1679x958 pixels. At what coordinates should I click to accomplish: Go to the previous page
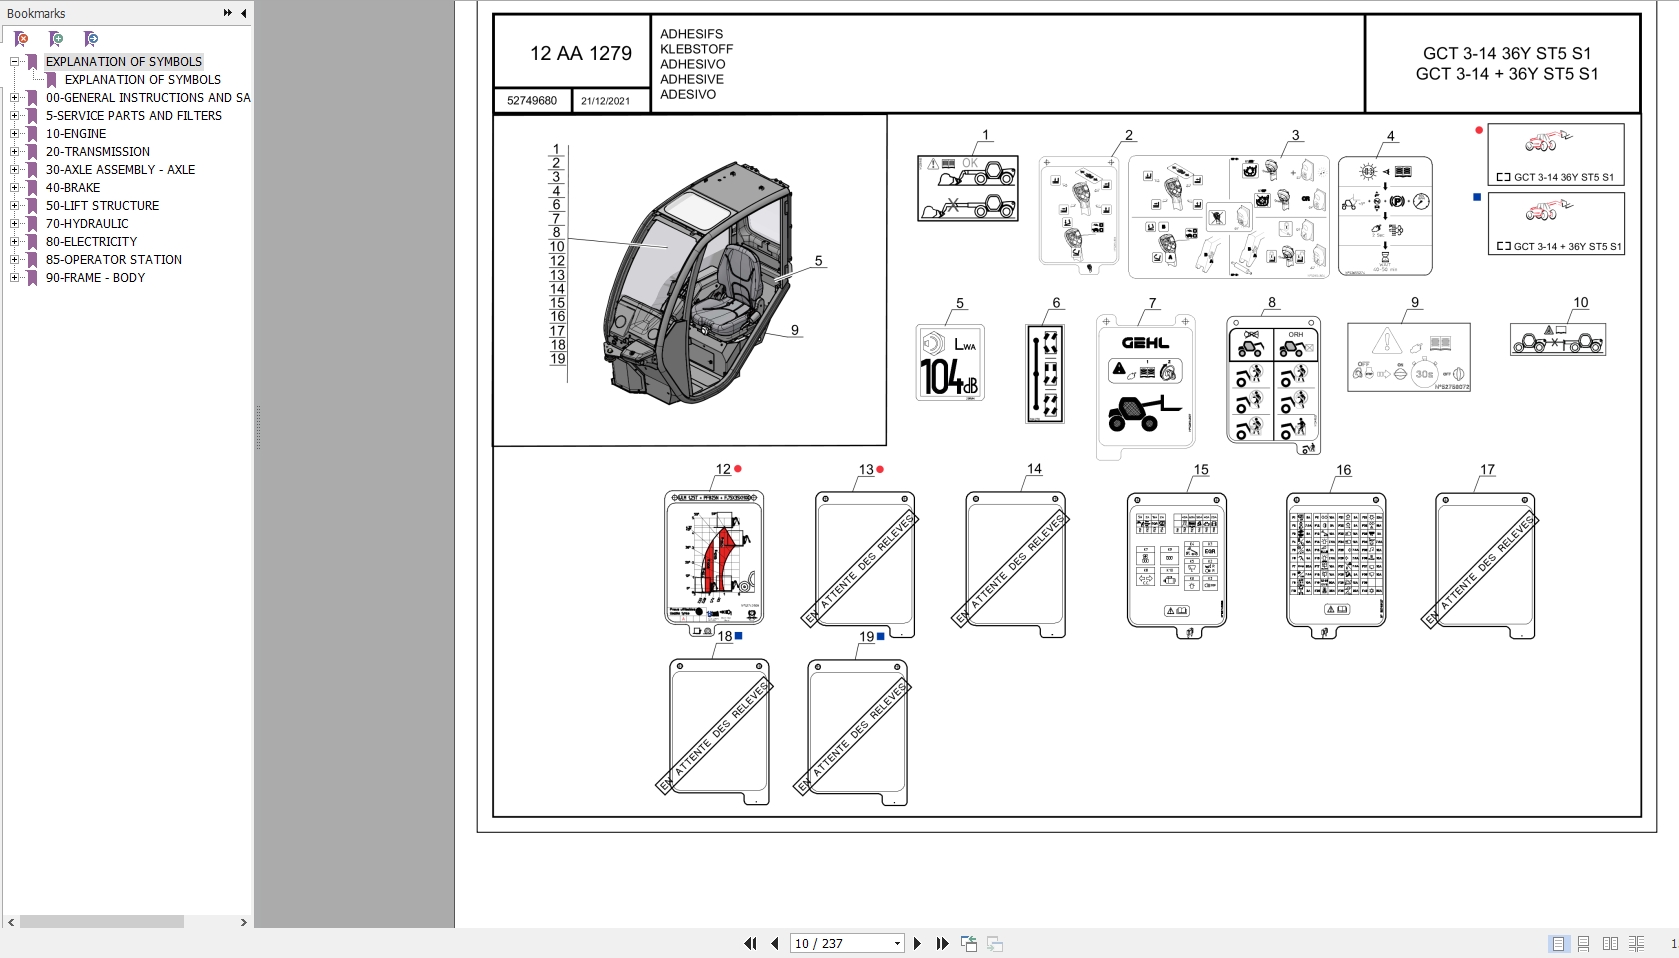click(x=775, y=943)
